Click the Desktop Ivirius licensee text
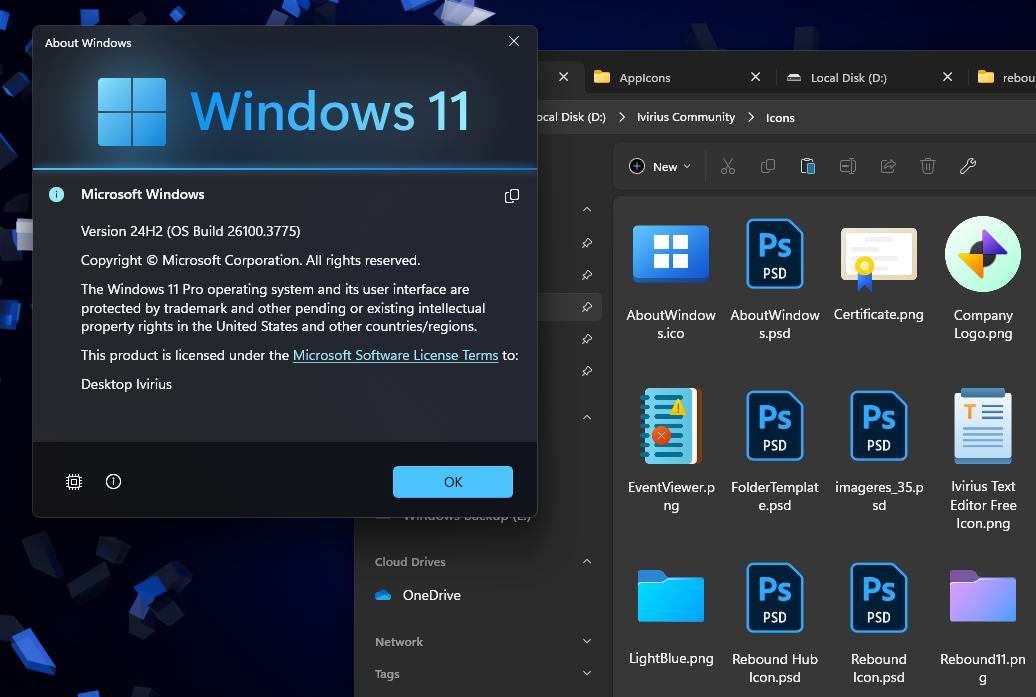 126,385
